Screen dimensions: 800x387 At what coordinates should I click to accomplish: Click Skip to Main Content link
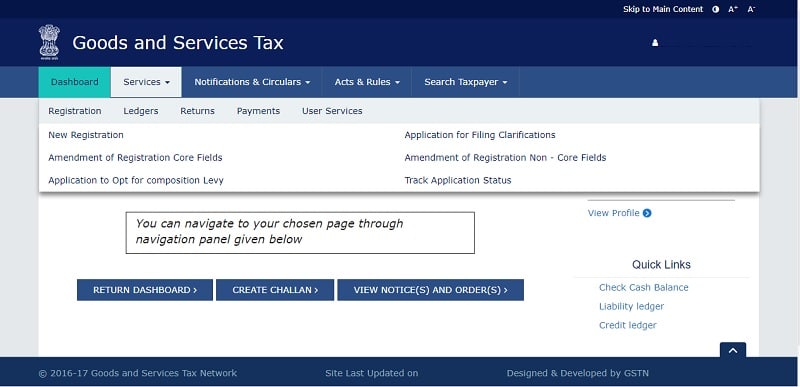(663, 9)
